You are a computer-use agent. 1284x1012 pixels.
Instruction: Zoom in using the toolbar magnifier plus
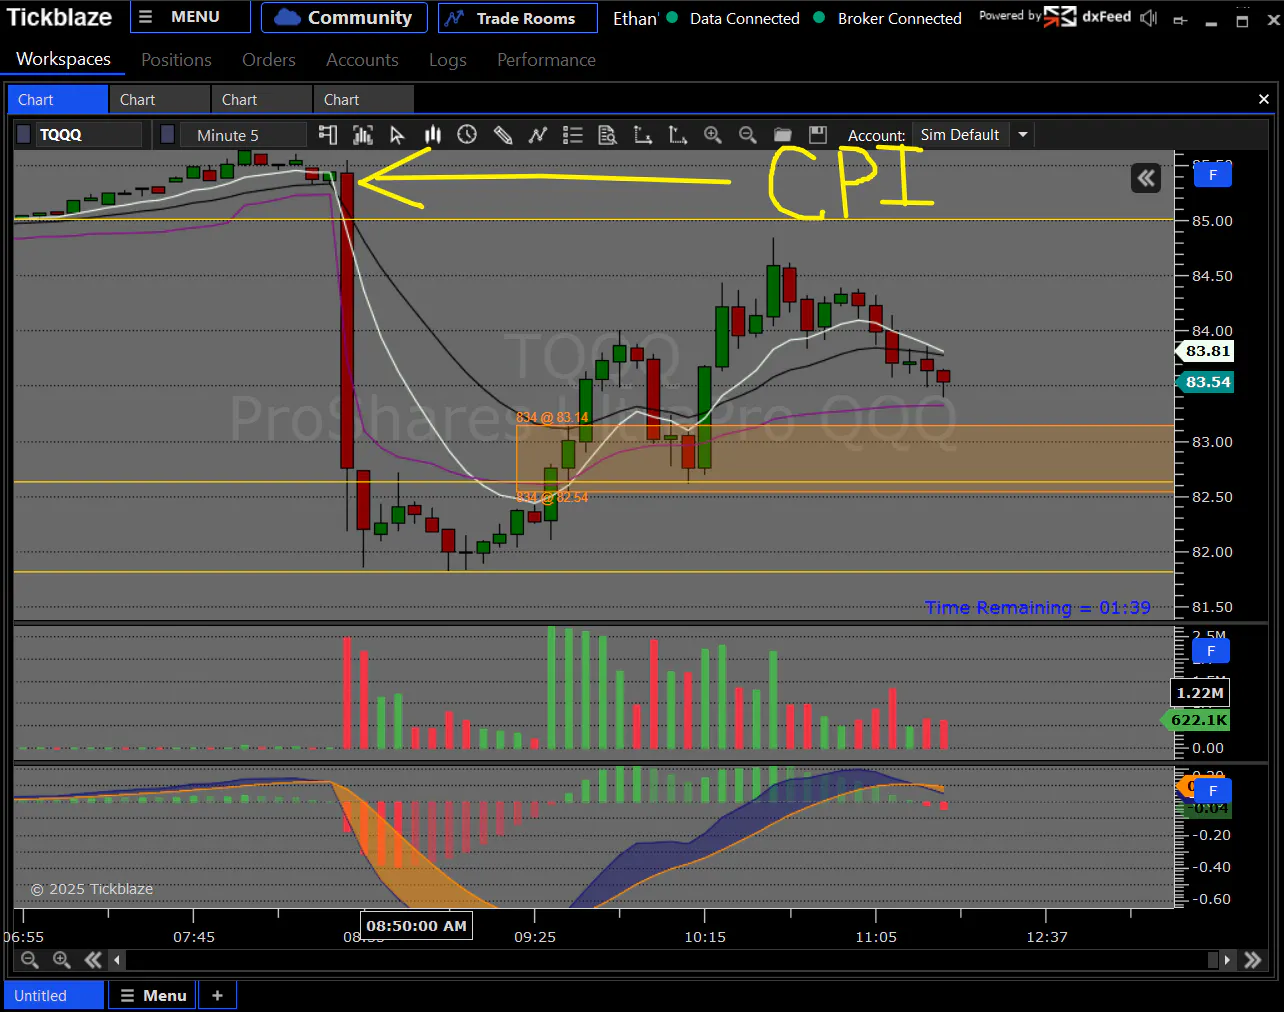click(712, 134)
